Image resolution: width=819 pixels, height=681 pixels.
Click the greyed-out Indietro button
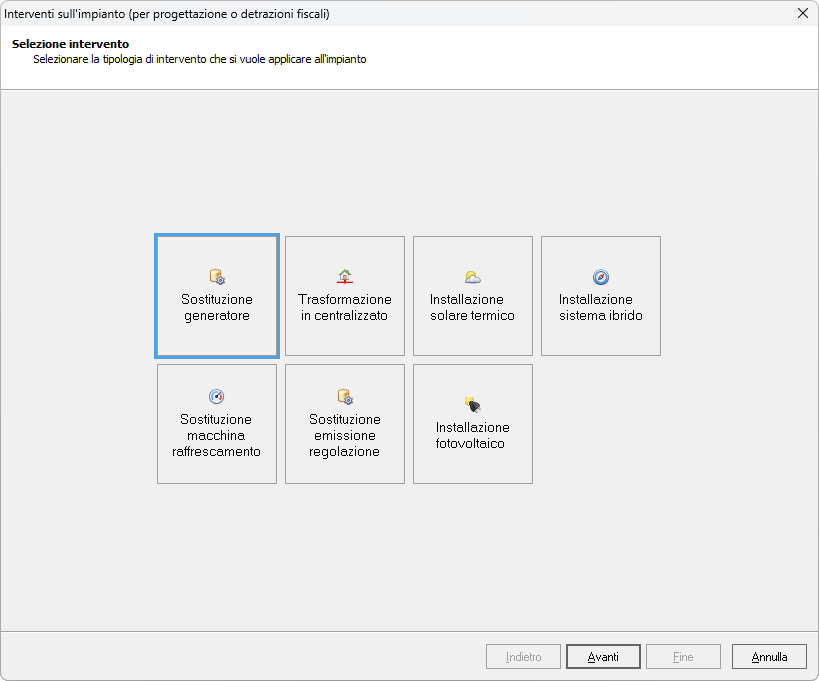click(523, 657)
